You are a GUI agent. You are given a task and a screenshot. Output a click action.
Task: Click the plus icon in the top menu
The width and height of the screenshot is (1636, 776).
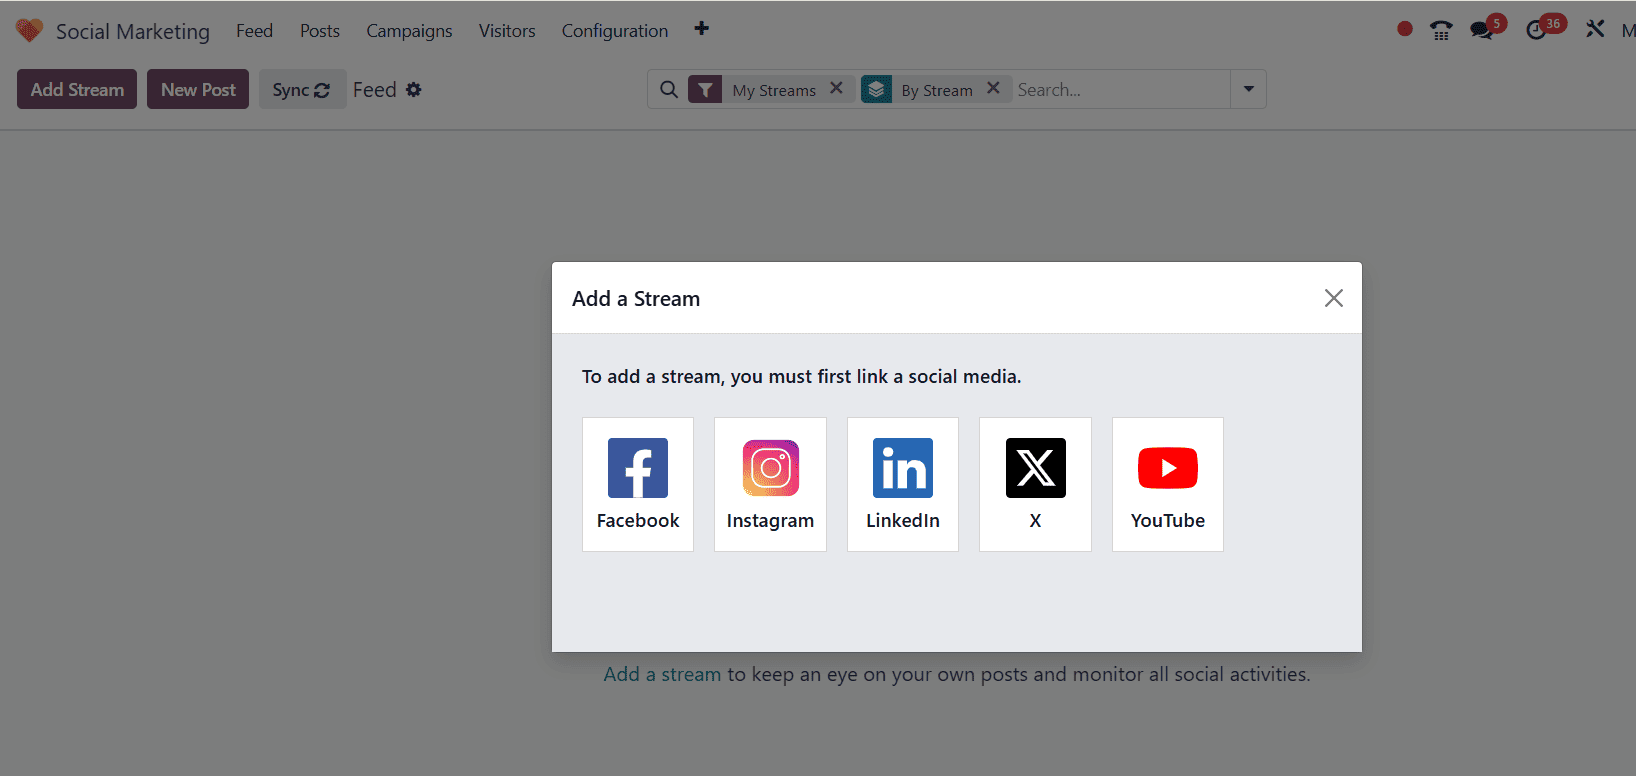click(702, 29)
